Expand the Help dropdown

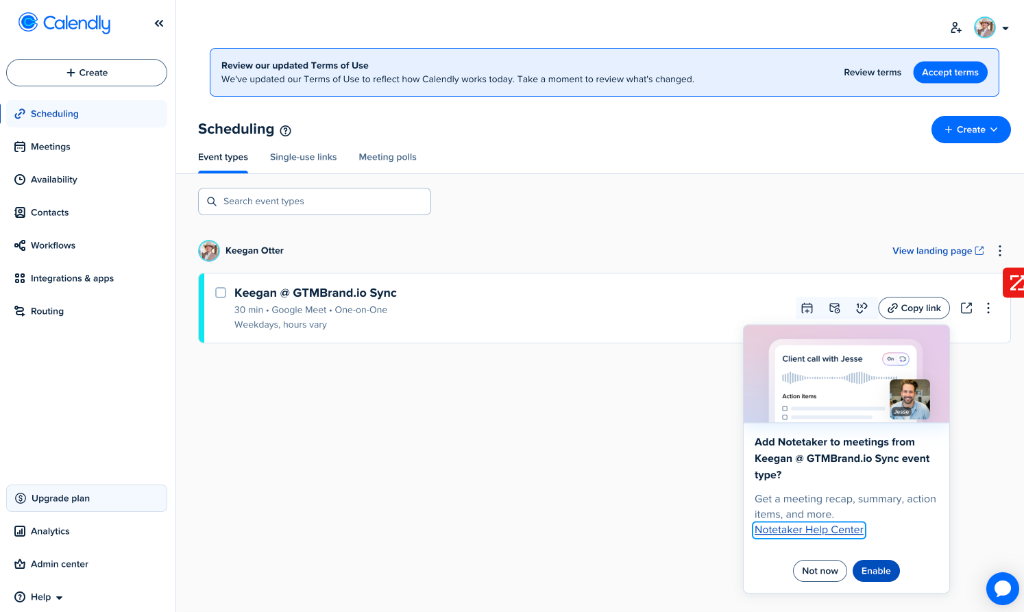[x=39, y=597]
